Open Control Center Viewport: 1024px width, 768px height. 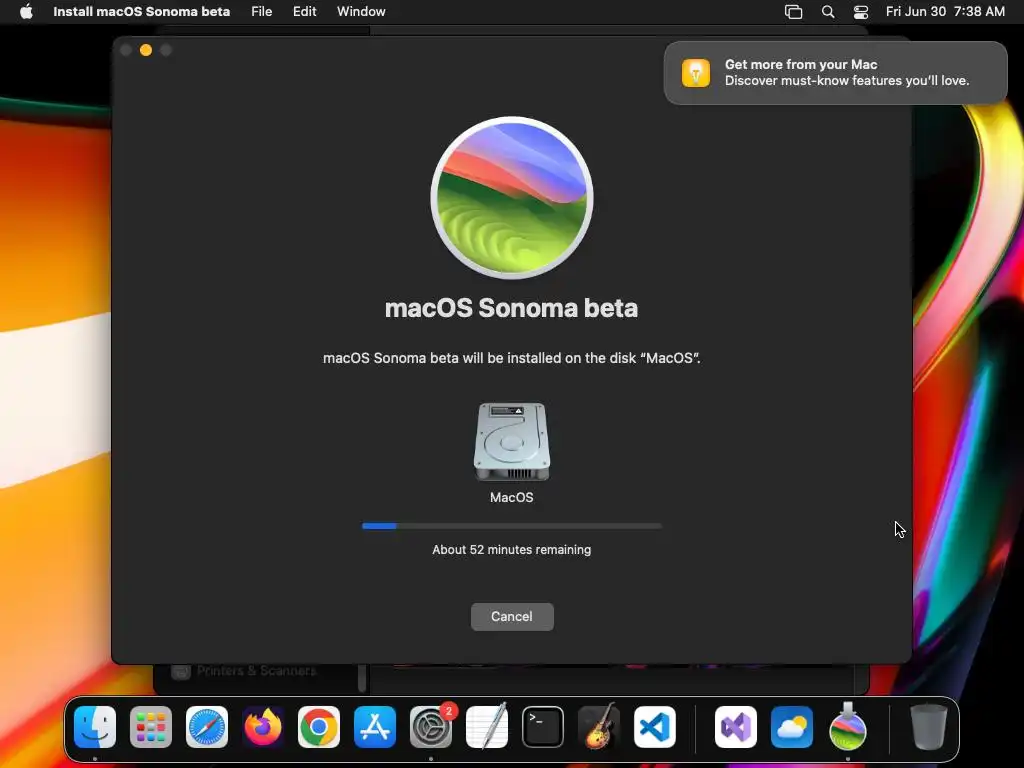[x=861, y=12]
